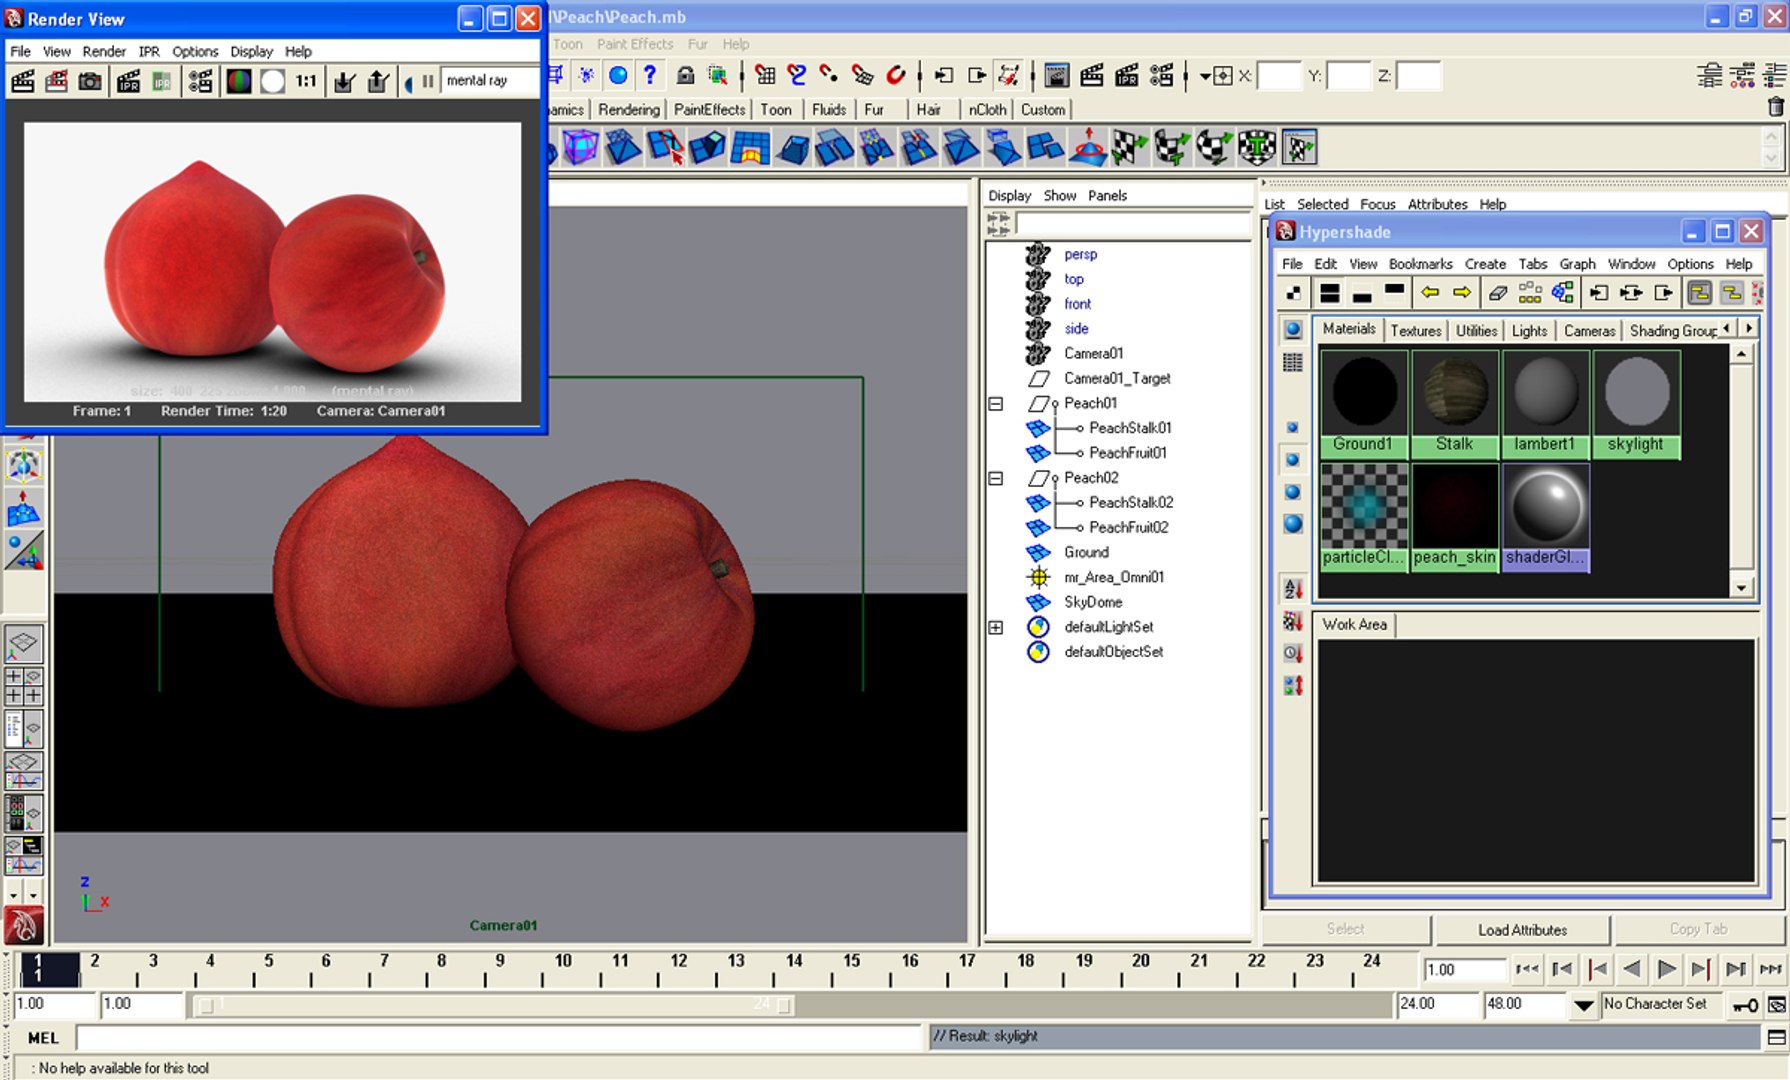Click the Copy Tab button
Image resolution: width=1790 pixels, height=1080 pixels.
1698,930
